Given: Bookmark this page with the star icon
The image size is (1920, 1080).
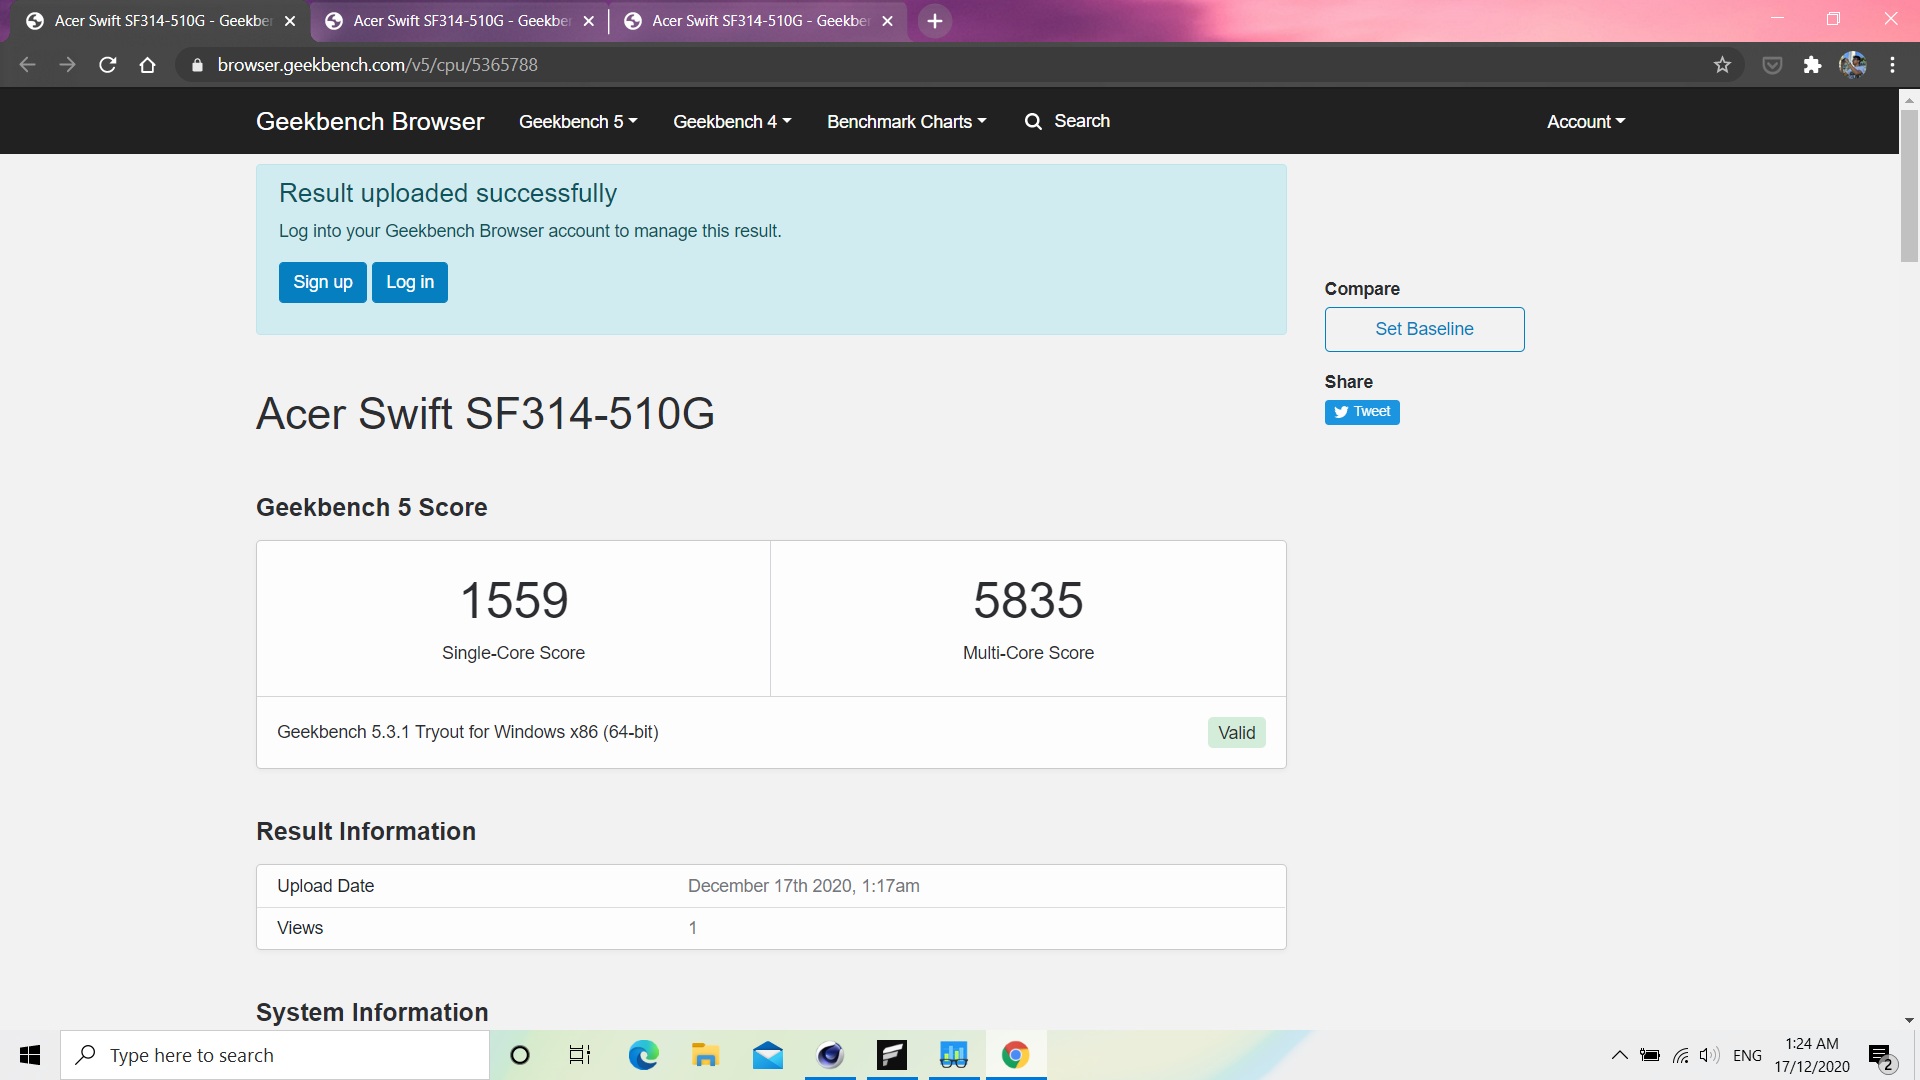Looking at the screenshot, I should [1722, 65].
